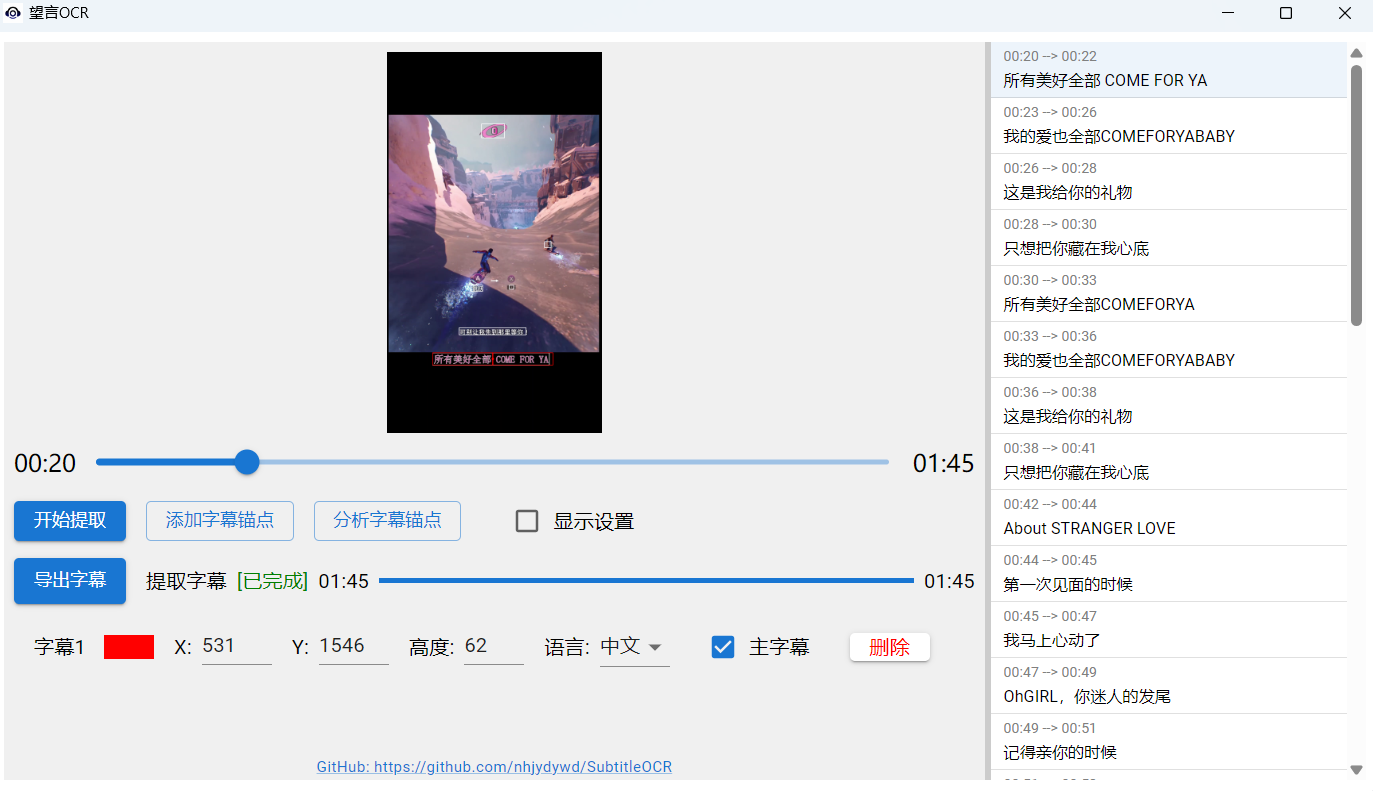
Task: Select subtitle 所有美好全部 COME FOR YA
Action: [1168, 70]
